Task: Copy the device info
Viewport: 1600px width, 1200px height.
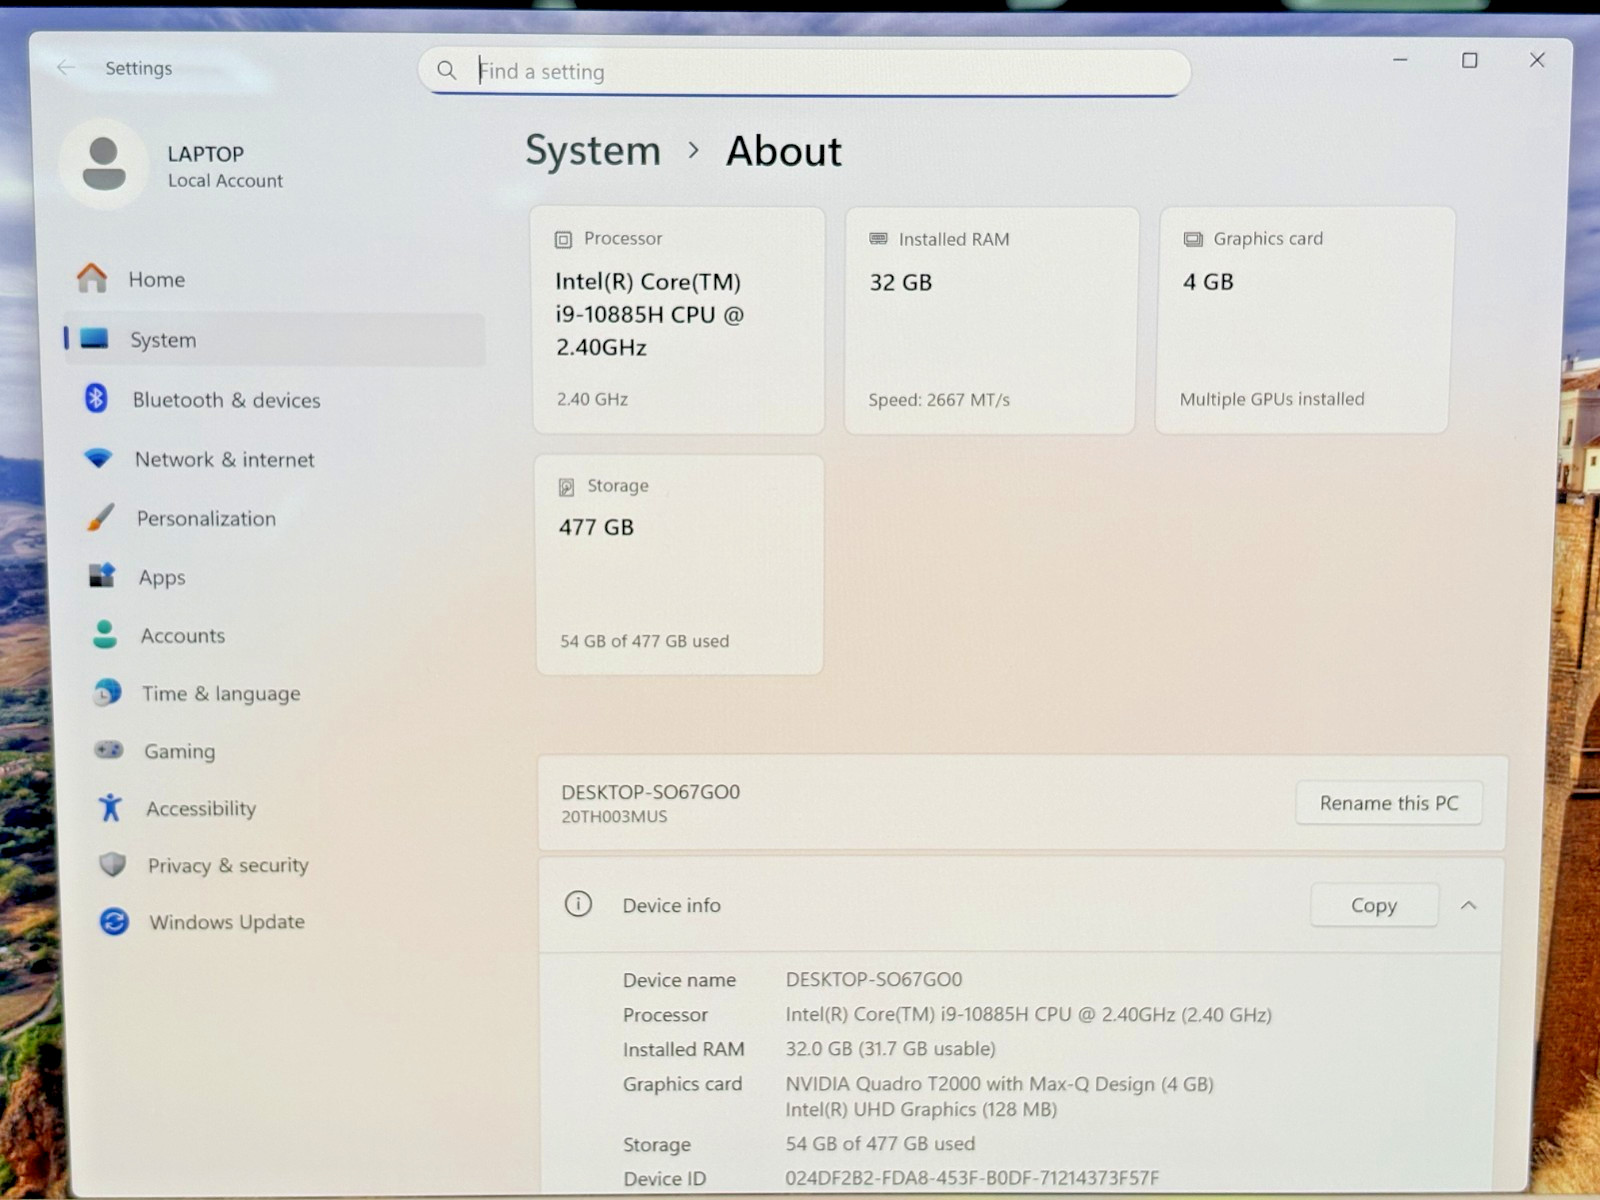Action: (x=1374, y=905)
